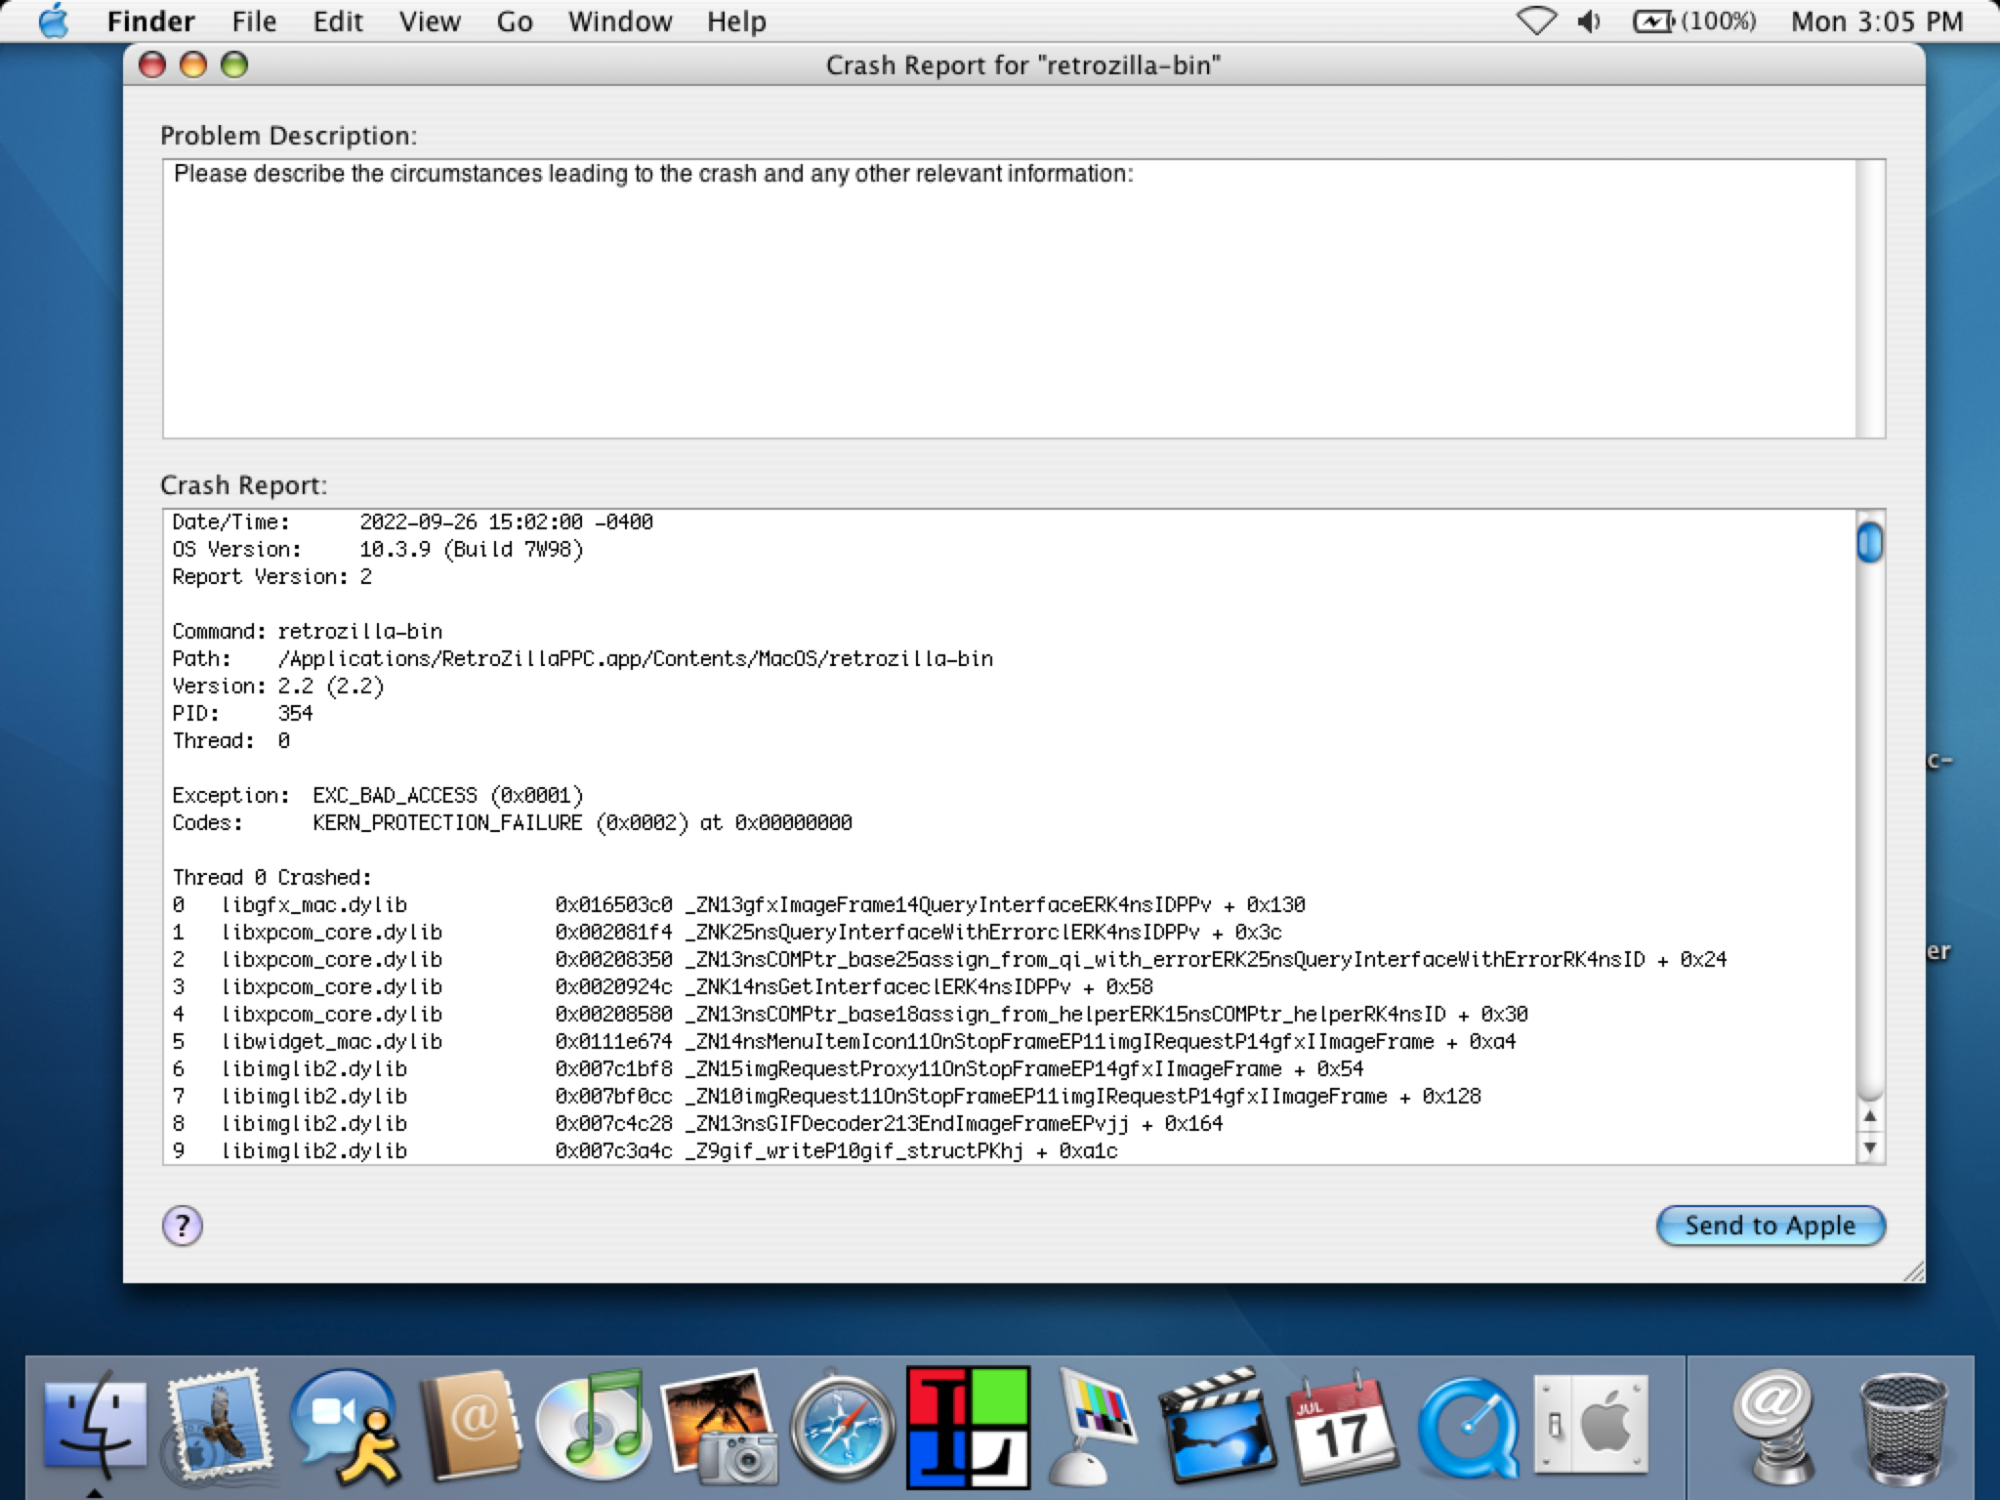Minimize the crash report window
Image resolution: width=2000 pixels, height=1500 pixels.
click(193, 65)
